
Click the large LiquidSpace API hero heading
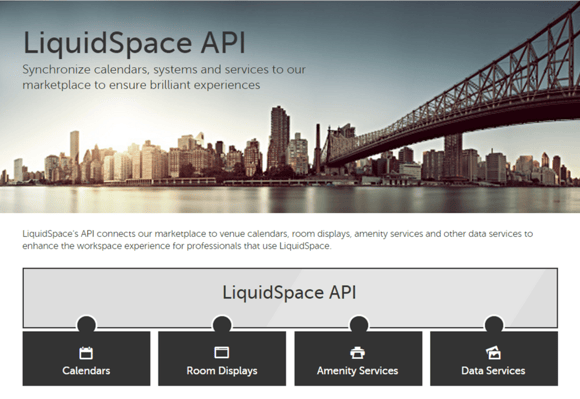point(134,44)
